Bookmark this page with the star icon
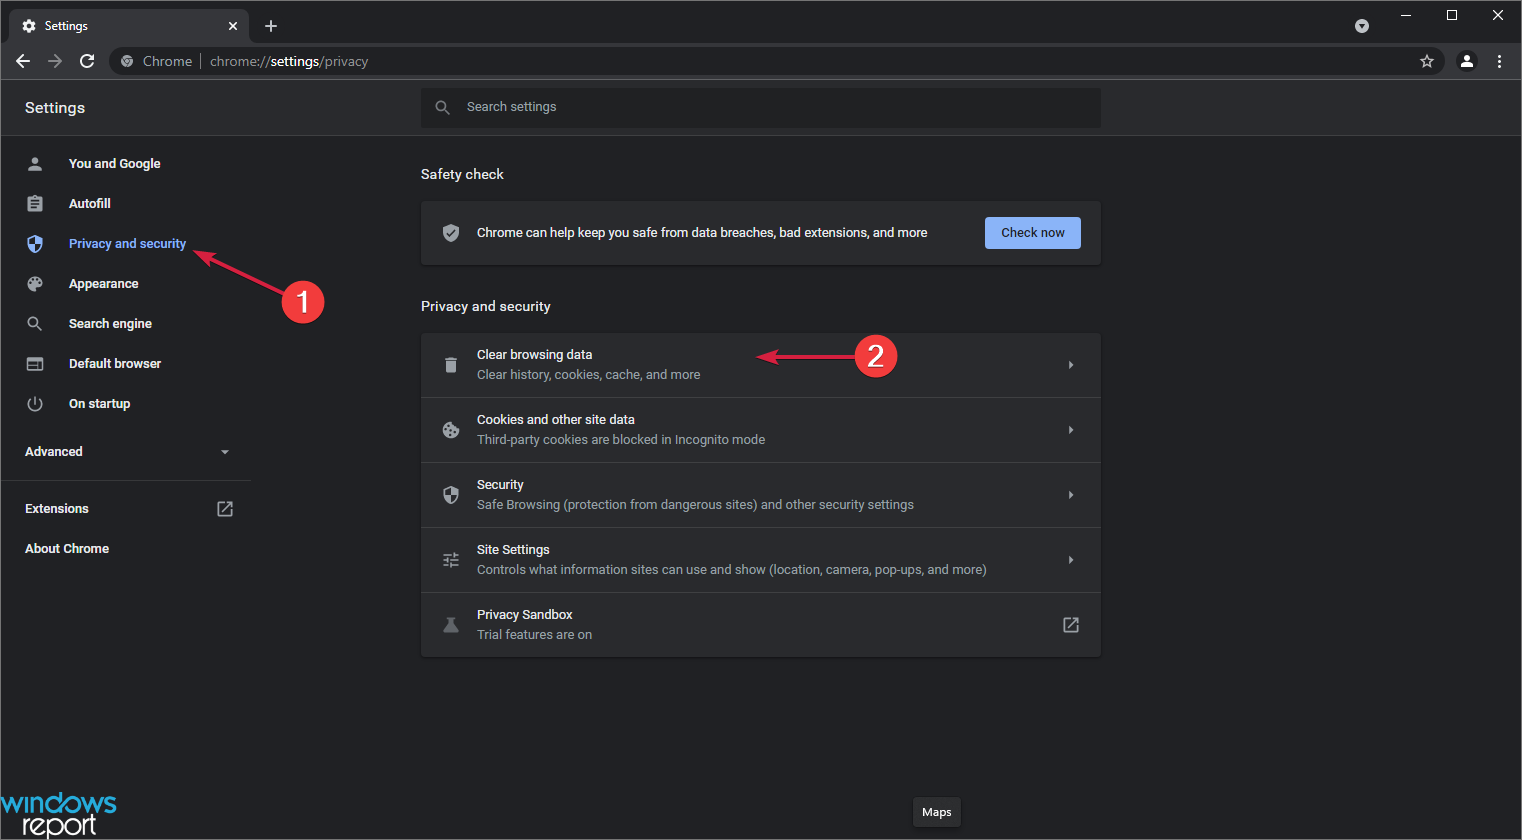 1427,61
